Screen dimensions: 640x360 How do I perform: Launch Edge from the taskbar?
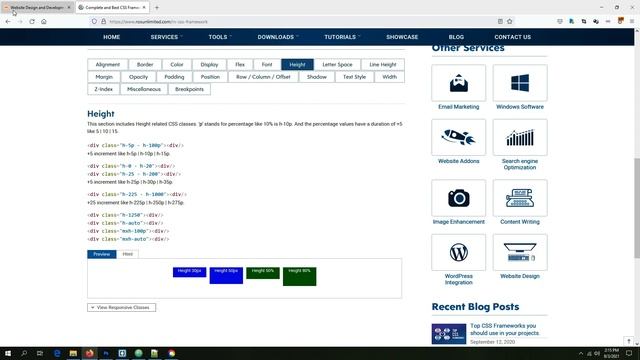tap(57, 353)
